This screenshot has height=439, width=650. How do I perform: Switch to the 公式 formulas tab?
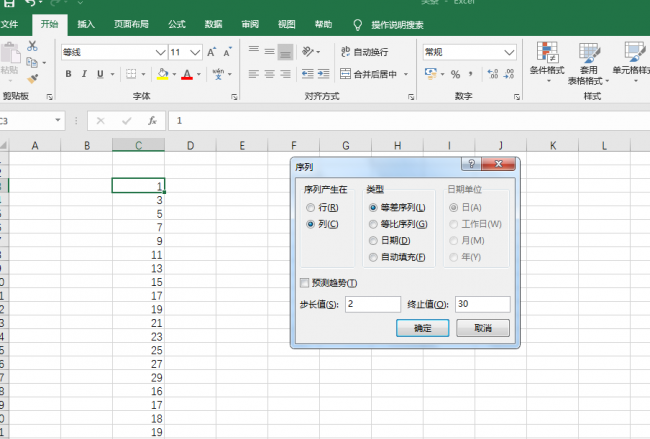pyautogui.click(x=177, y=24)
